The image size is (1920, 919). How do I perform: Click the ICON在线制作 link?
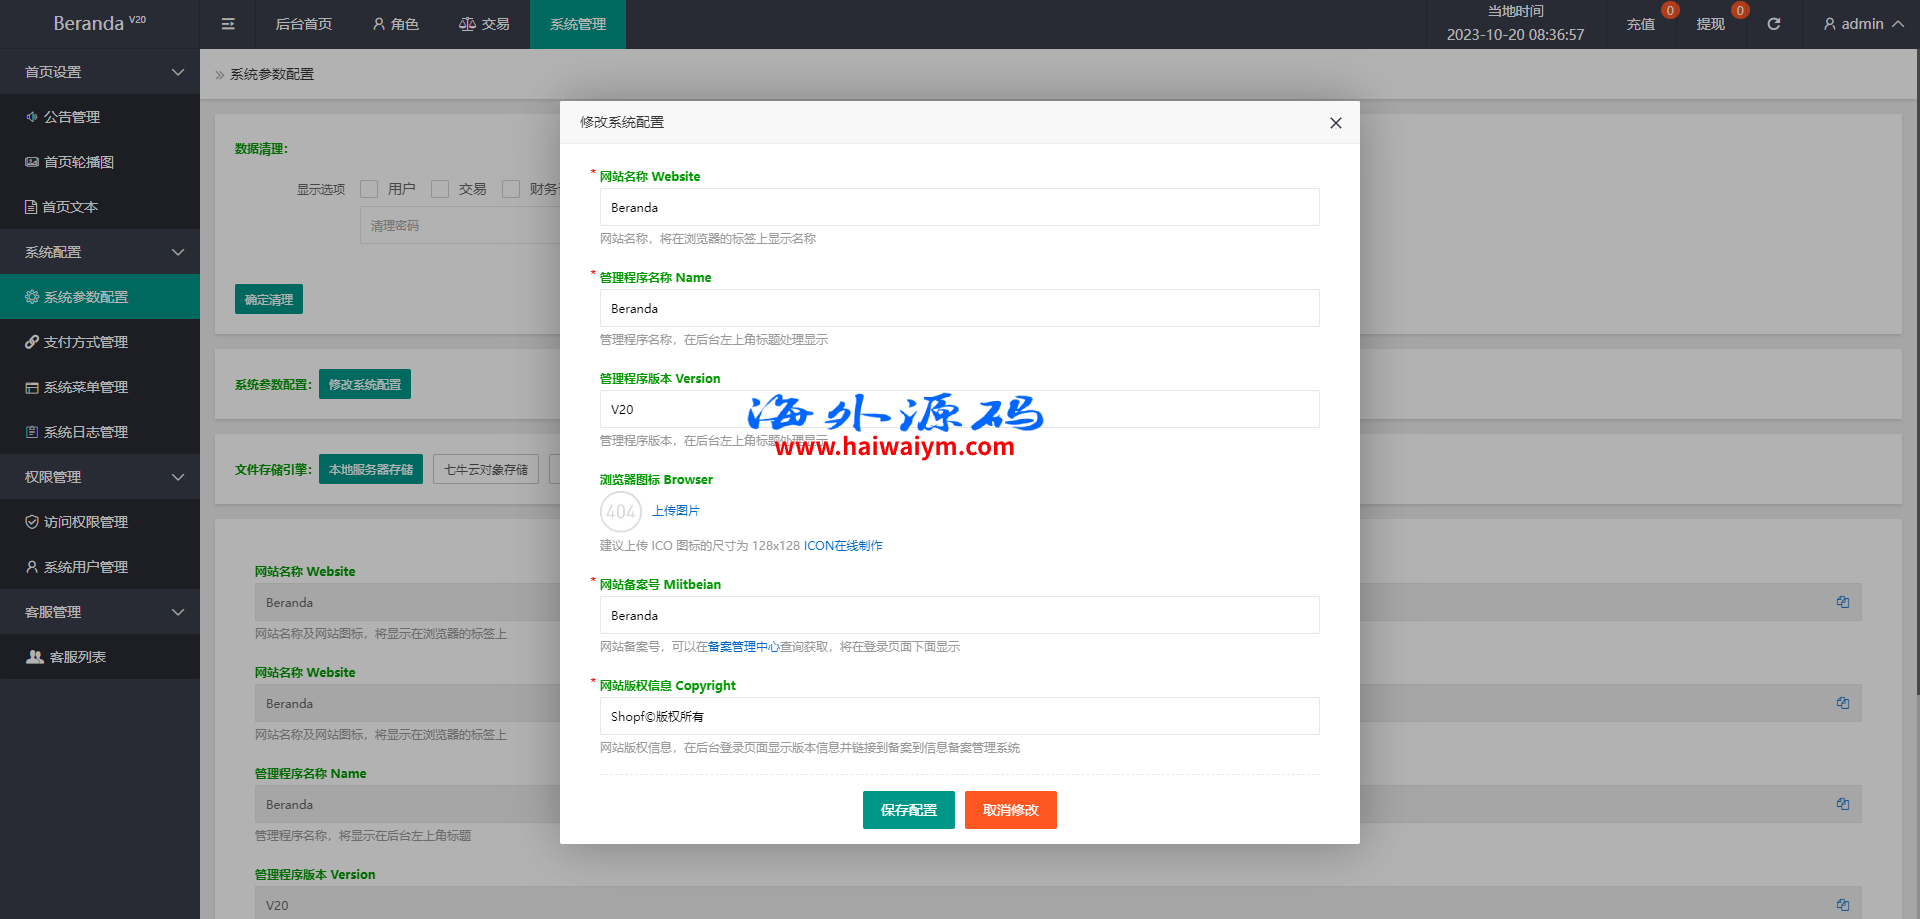(x=843, y=546)
